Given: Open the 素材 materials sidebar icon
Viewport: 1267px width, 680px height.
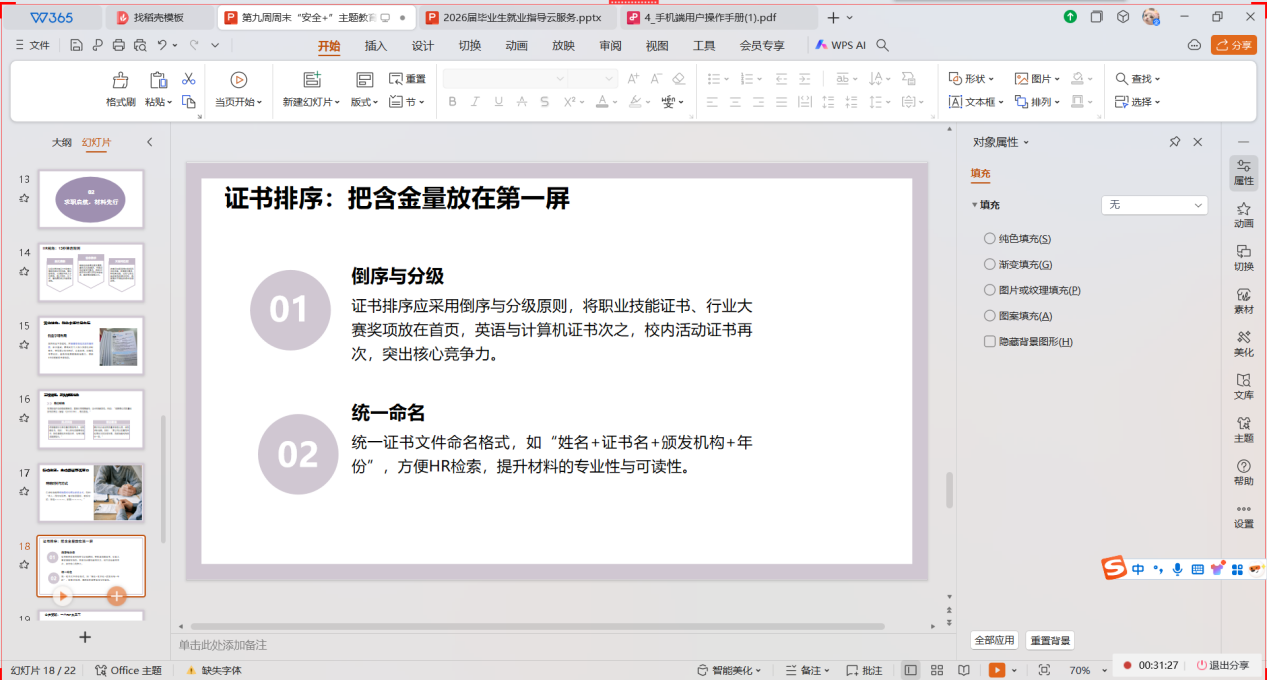Looking at the screenshot, I should [x=1243, y=301].
